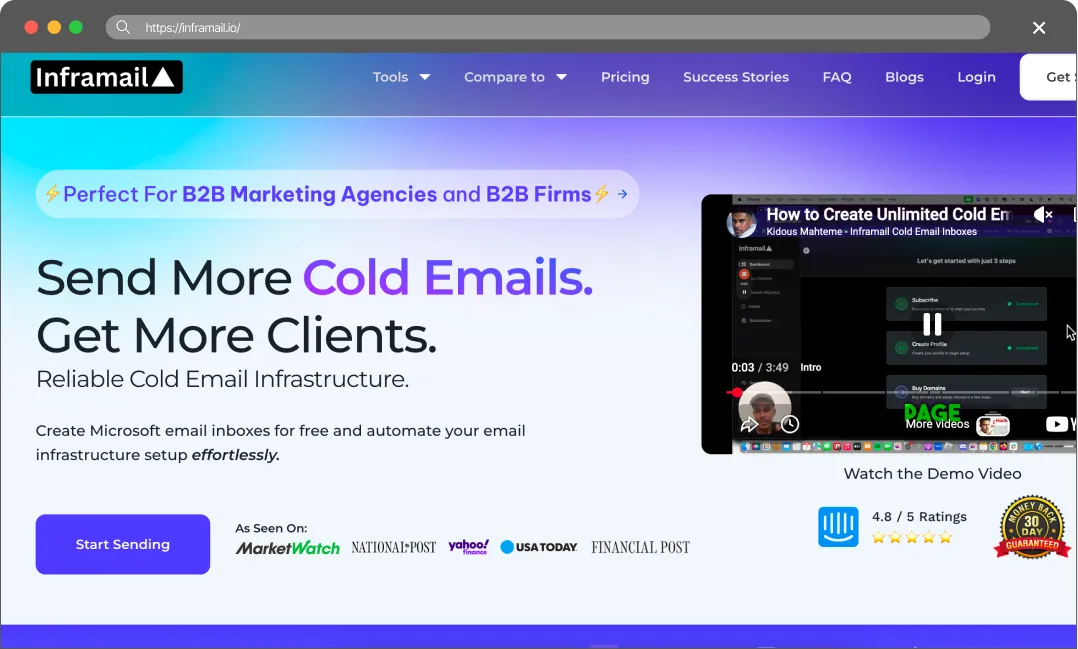Open Success Stories
This screenshot has height=649, width=1078.
click(736, 77)
